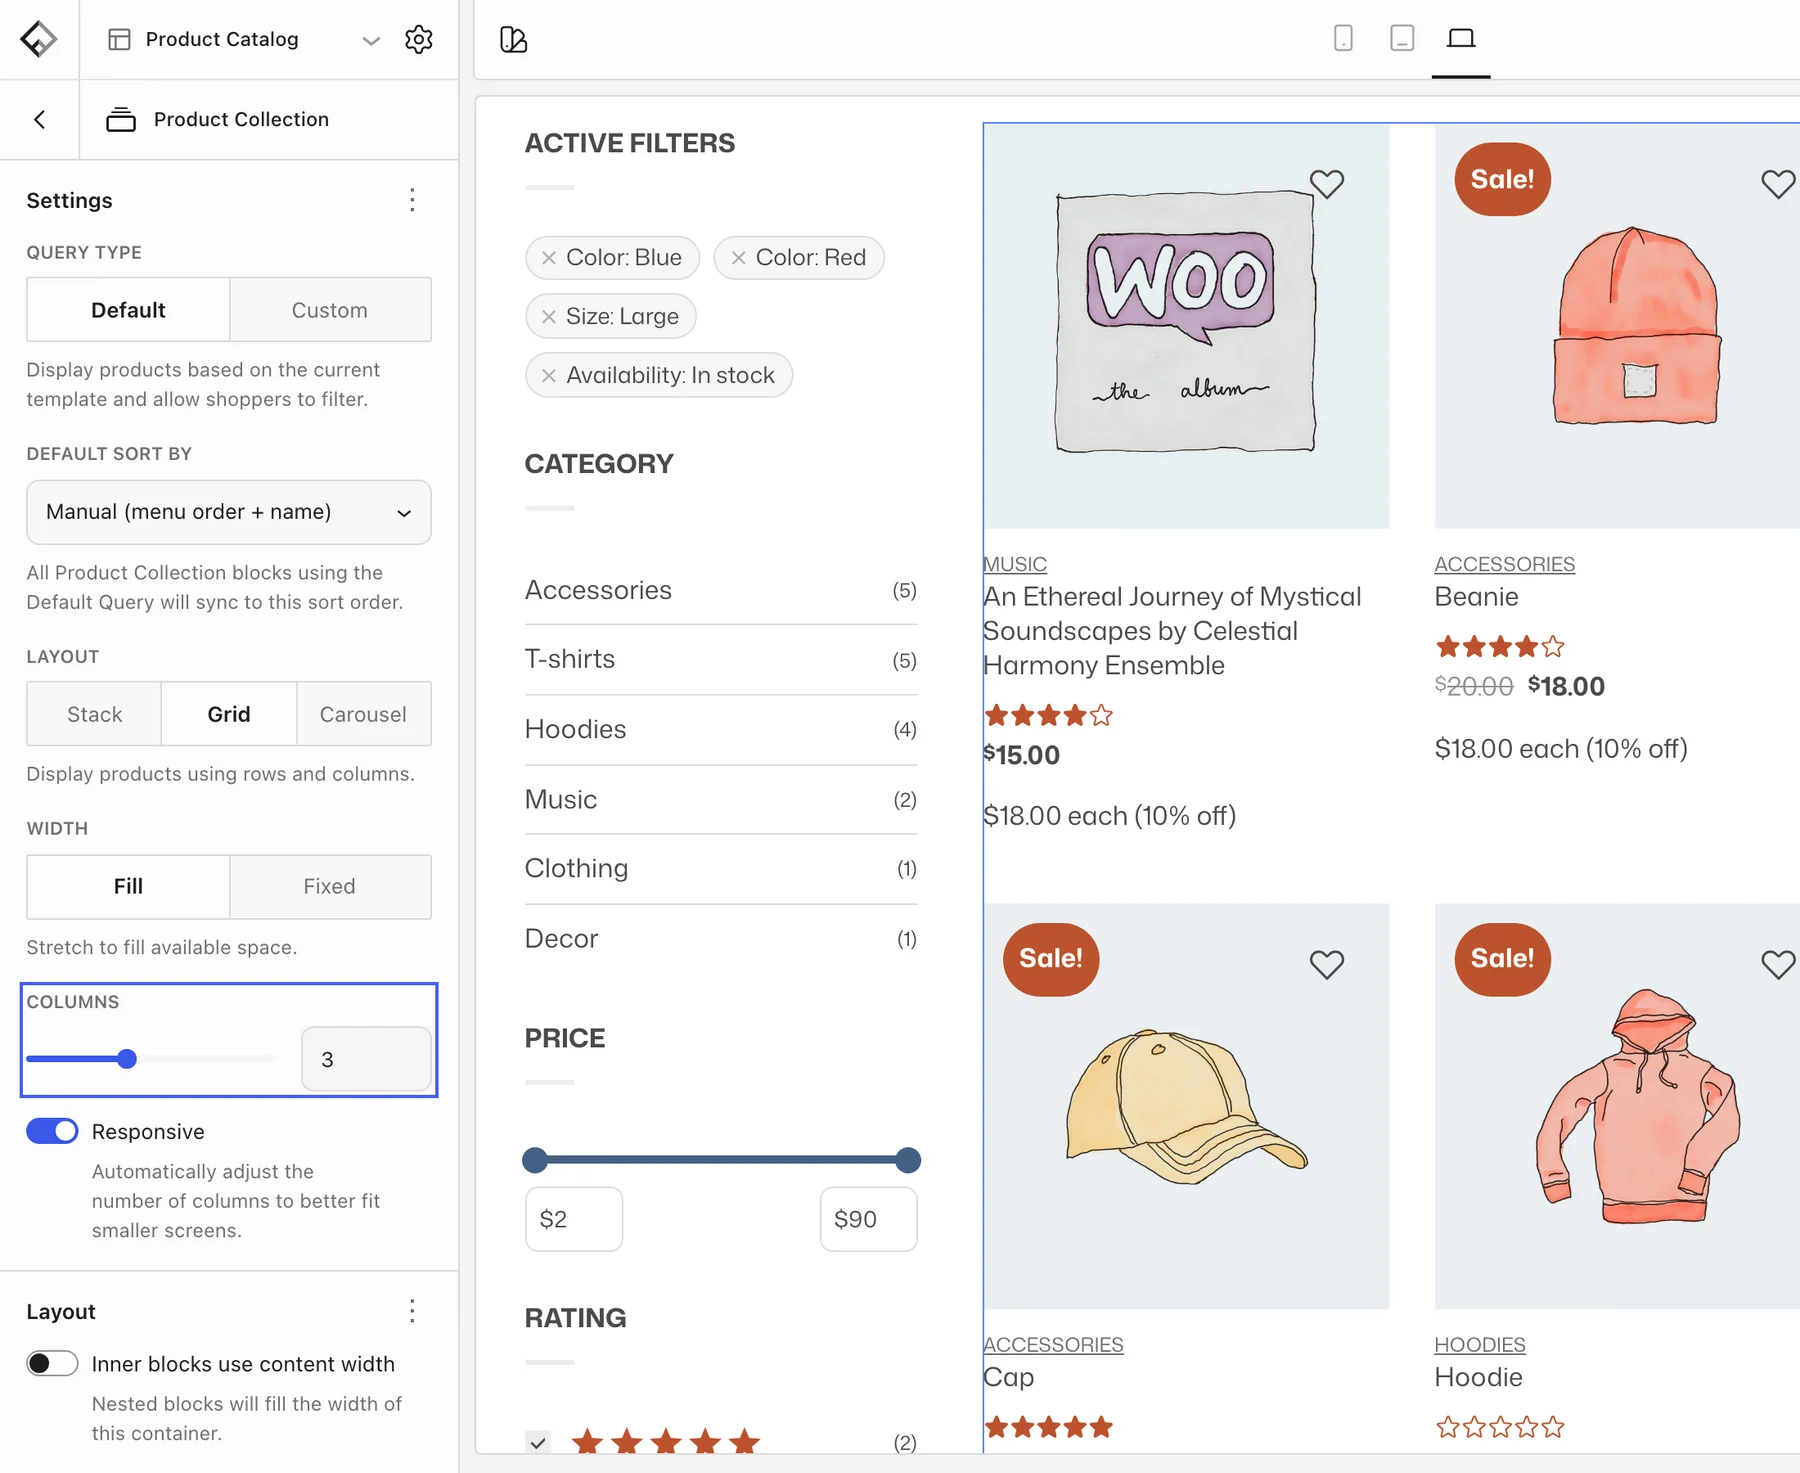
Task: Click the Beanie product image
Action: (1617, 326)
